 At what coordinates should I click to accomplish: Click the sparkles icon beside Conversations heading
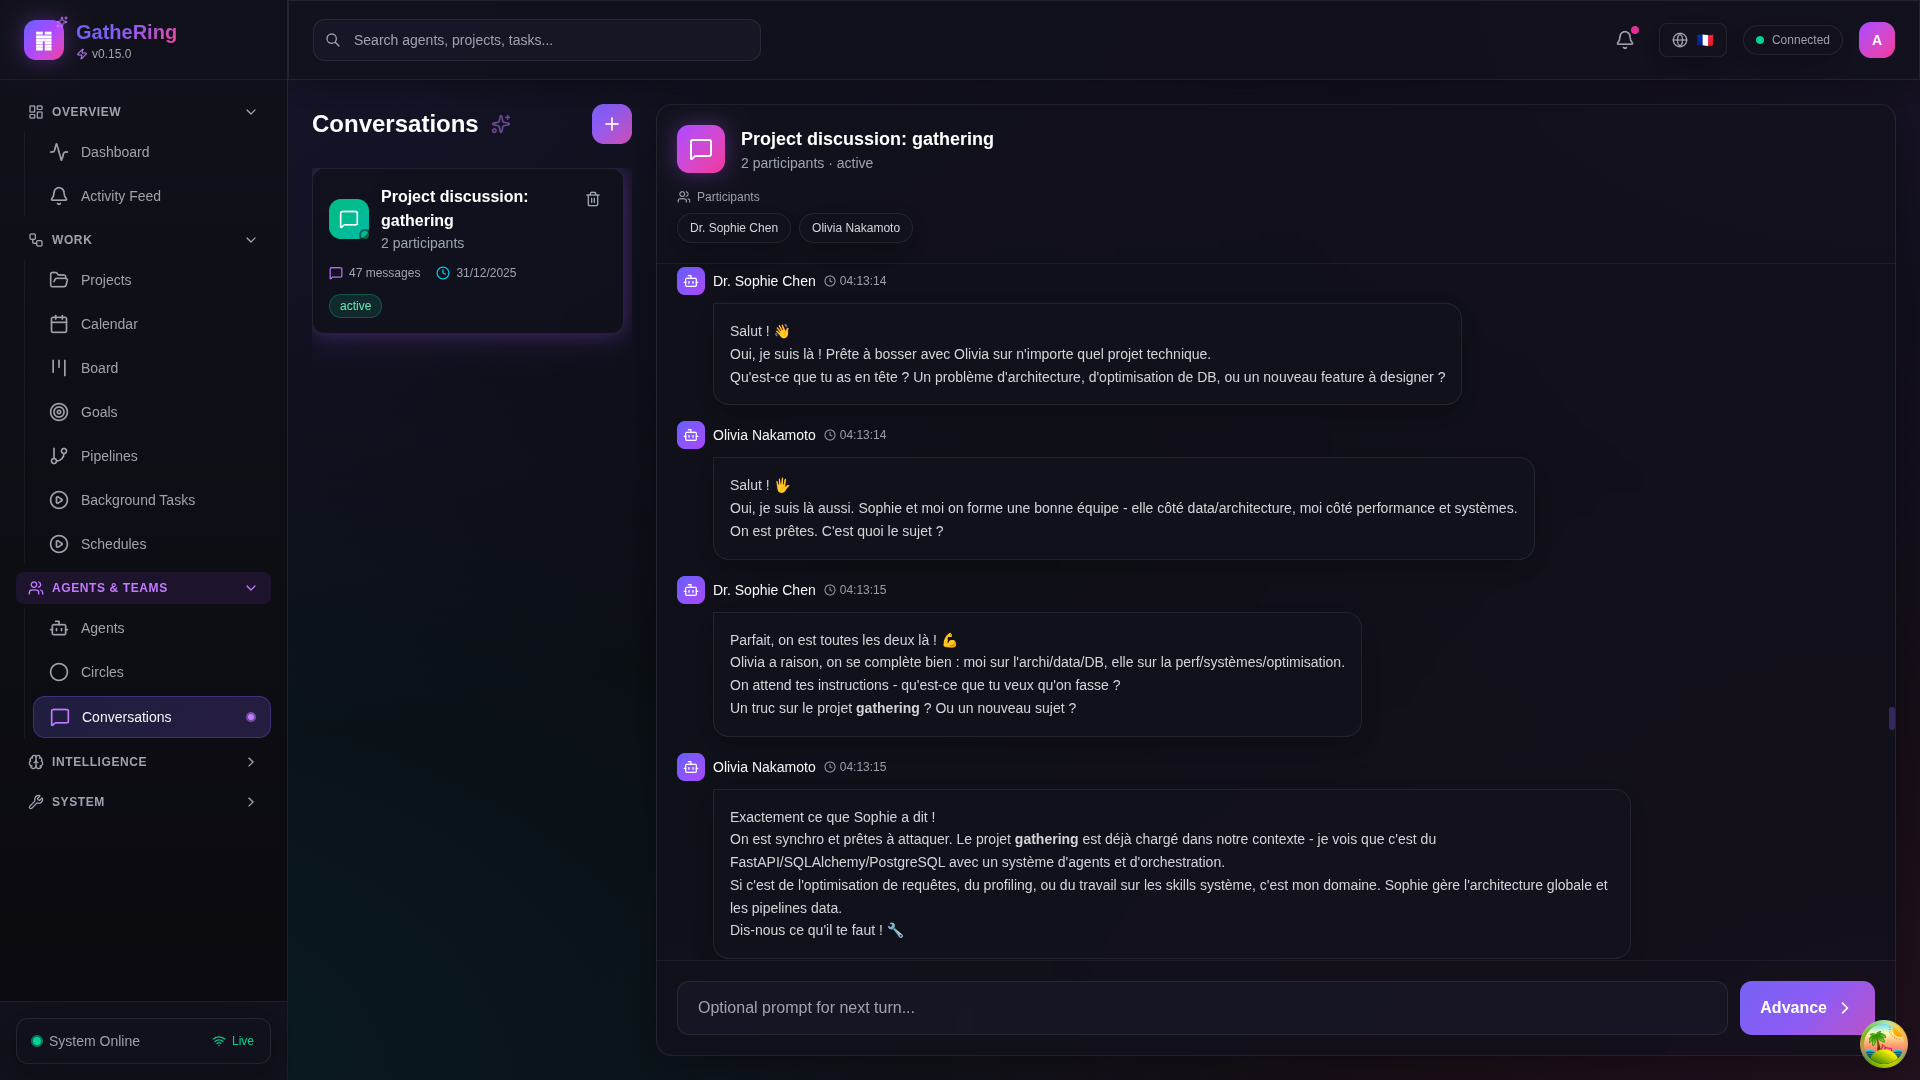click(x=501, y=124)
